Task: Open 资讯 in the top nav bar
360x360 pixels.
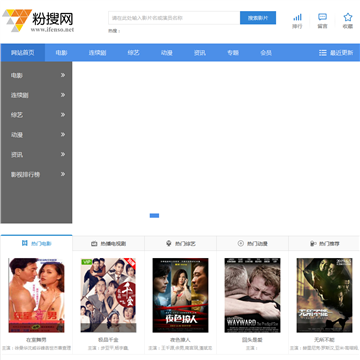Action: pyautogui.click(x=200, y=53)
